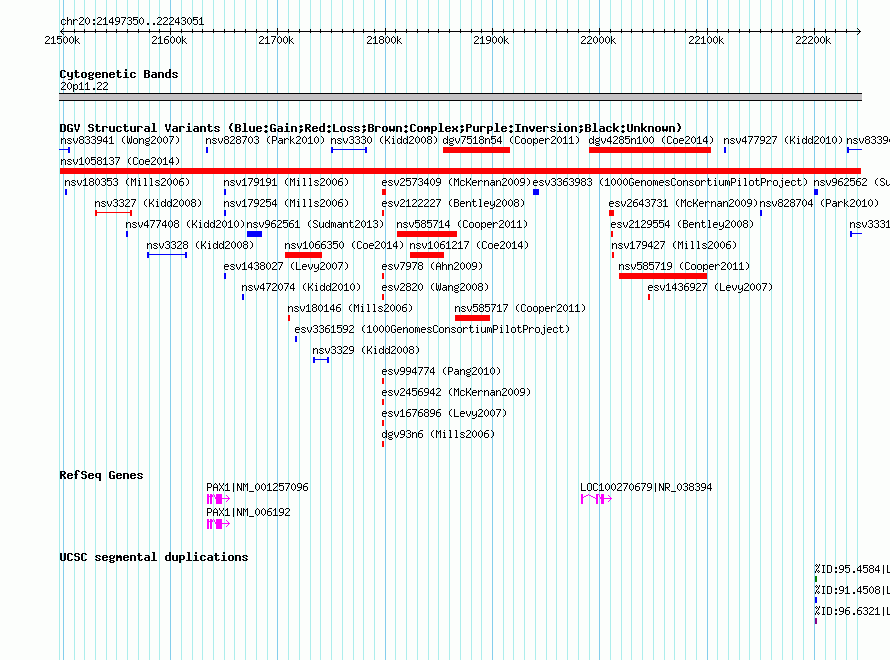Click the %ID:95.4584 segmental duplication entry

852,569
